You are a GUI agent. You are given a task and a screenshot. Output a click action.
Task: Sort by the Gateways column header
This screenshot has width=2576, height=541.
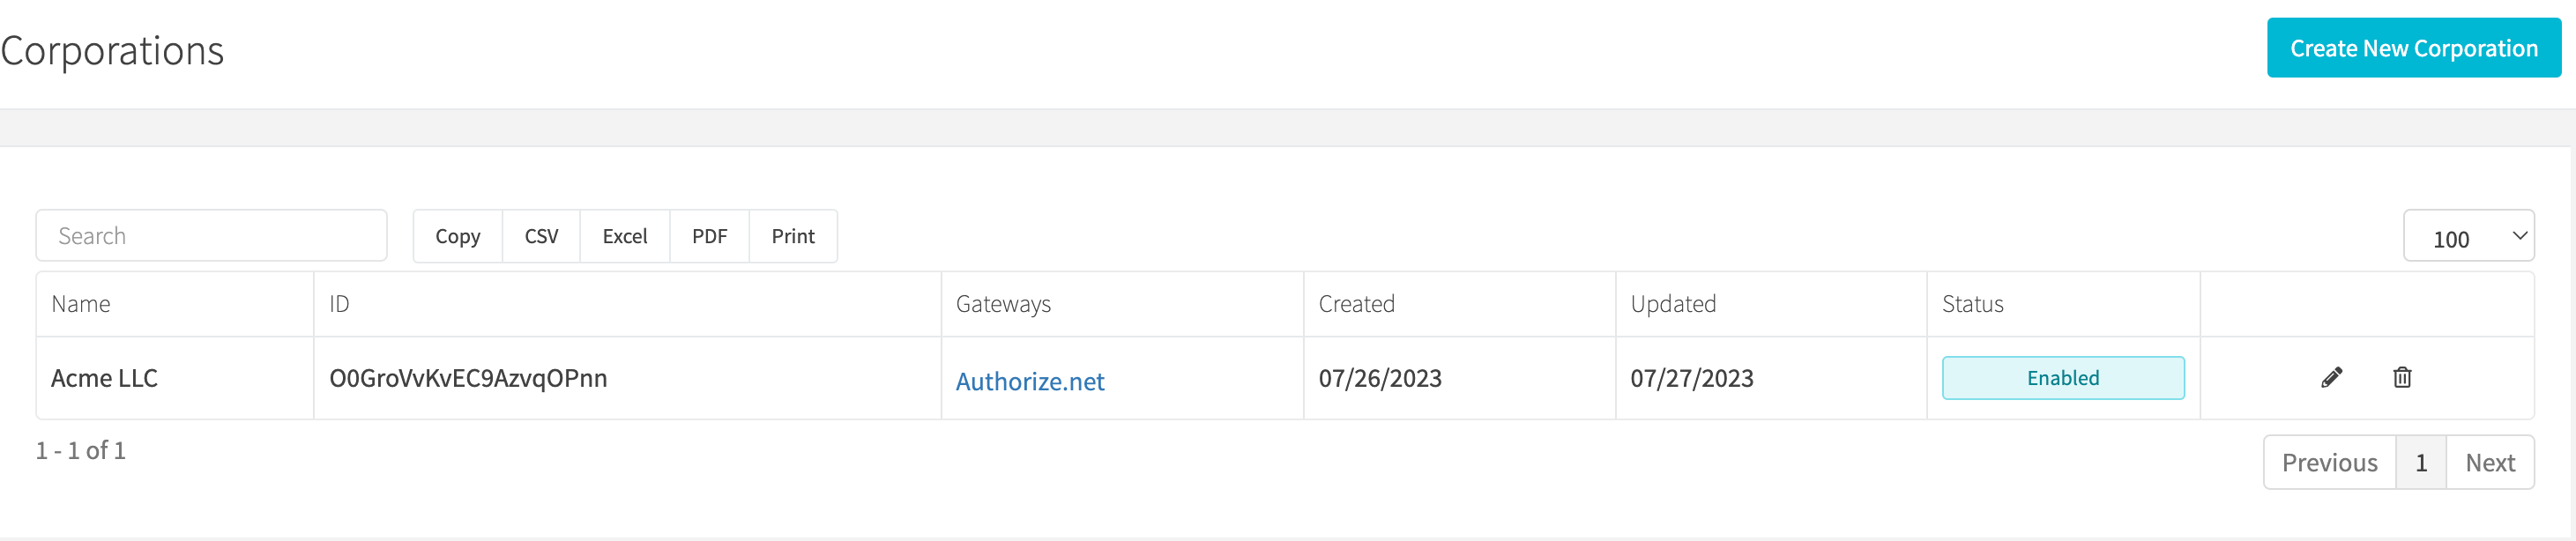[1122, 304]
